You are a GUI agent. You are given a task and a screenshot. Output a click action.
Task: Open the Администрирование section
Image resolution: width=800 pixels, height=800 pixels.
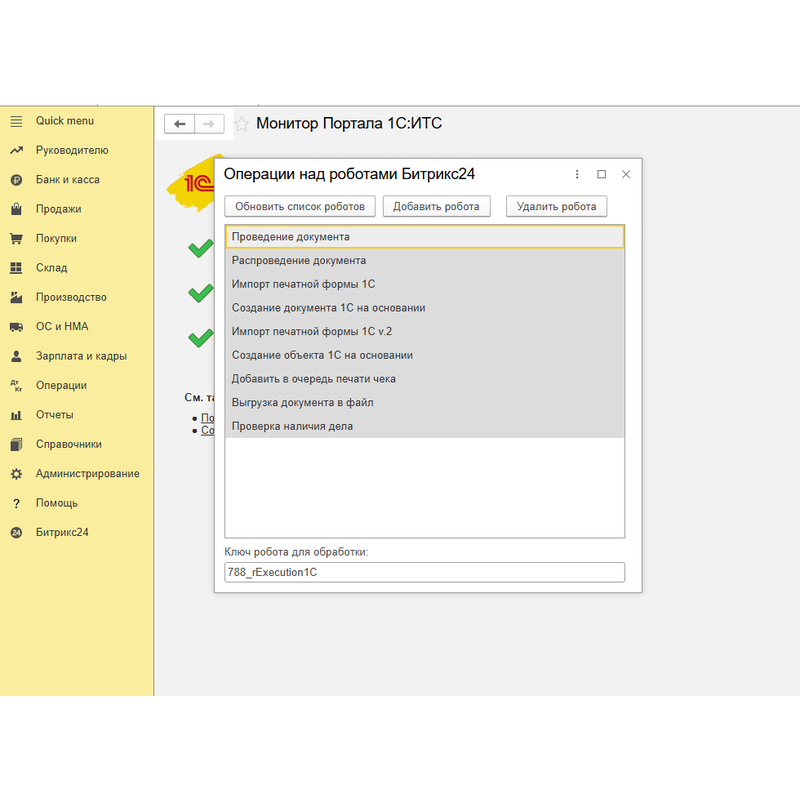click(87, 474)
